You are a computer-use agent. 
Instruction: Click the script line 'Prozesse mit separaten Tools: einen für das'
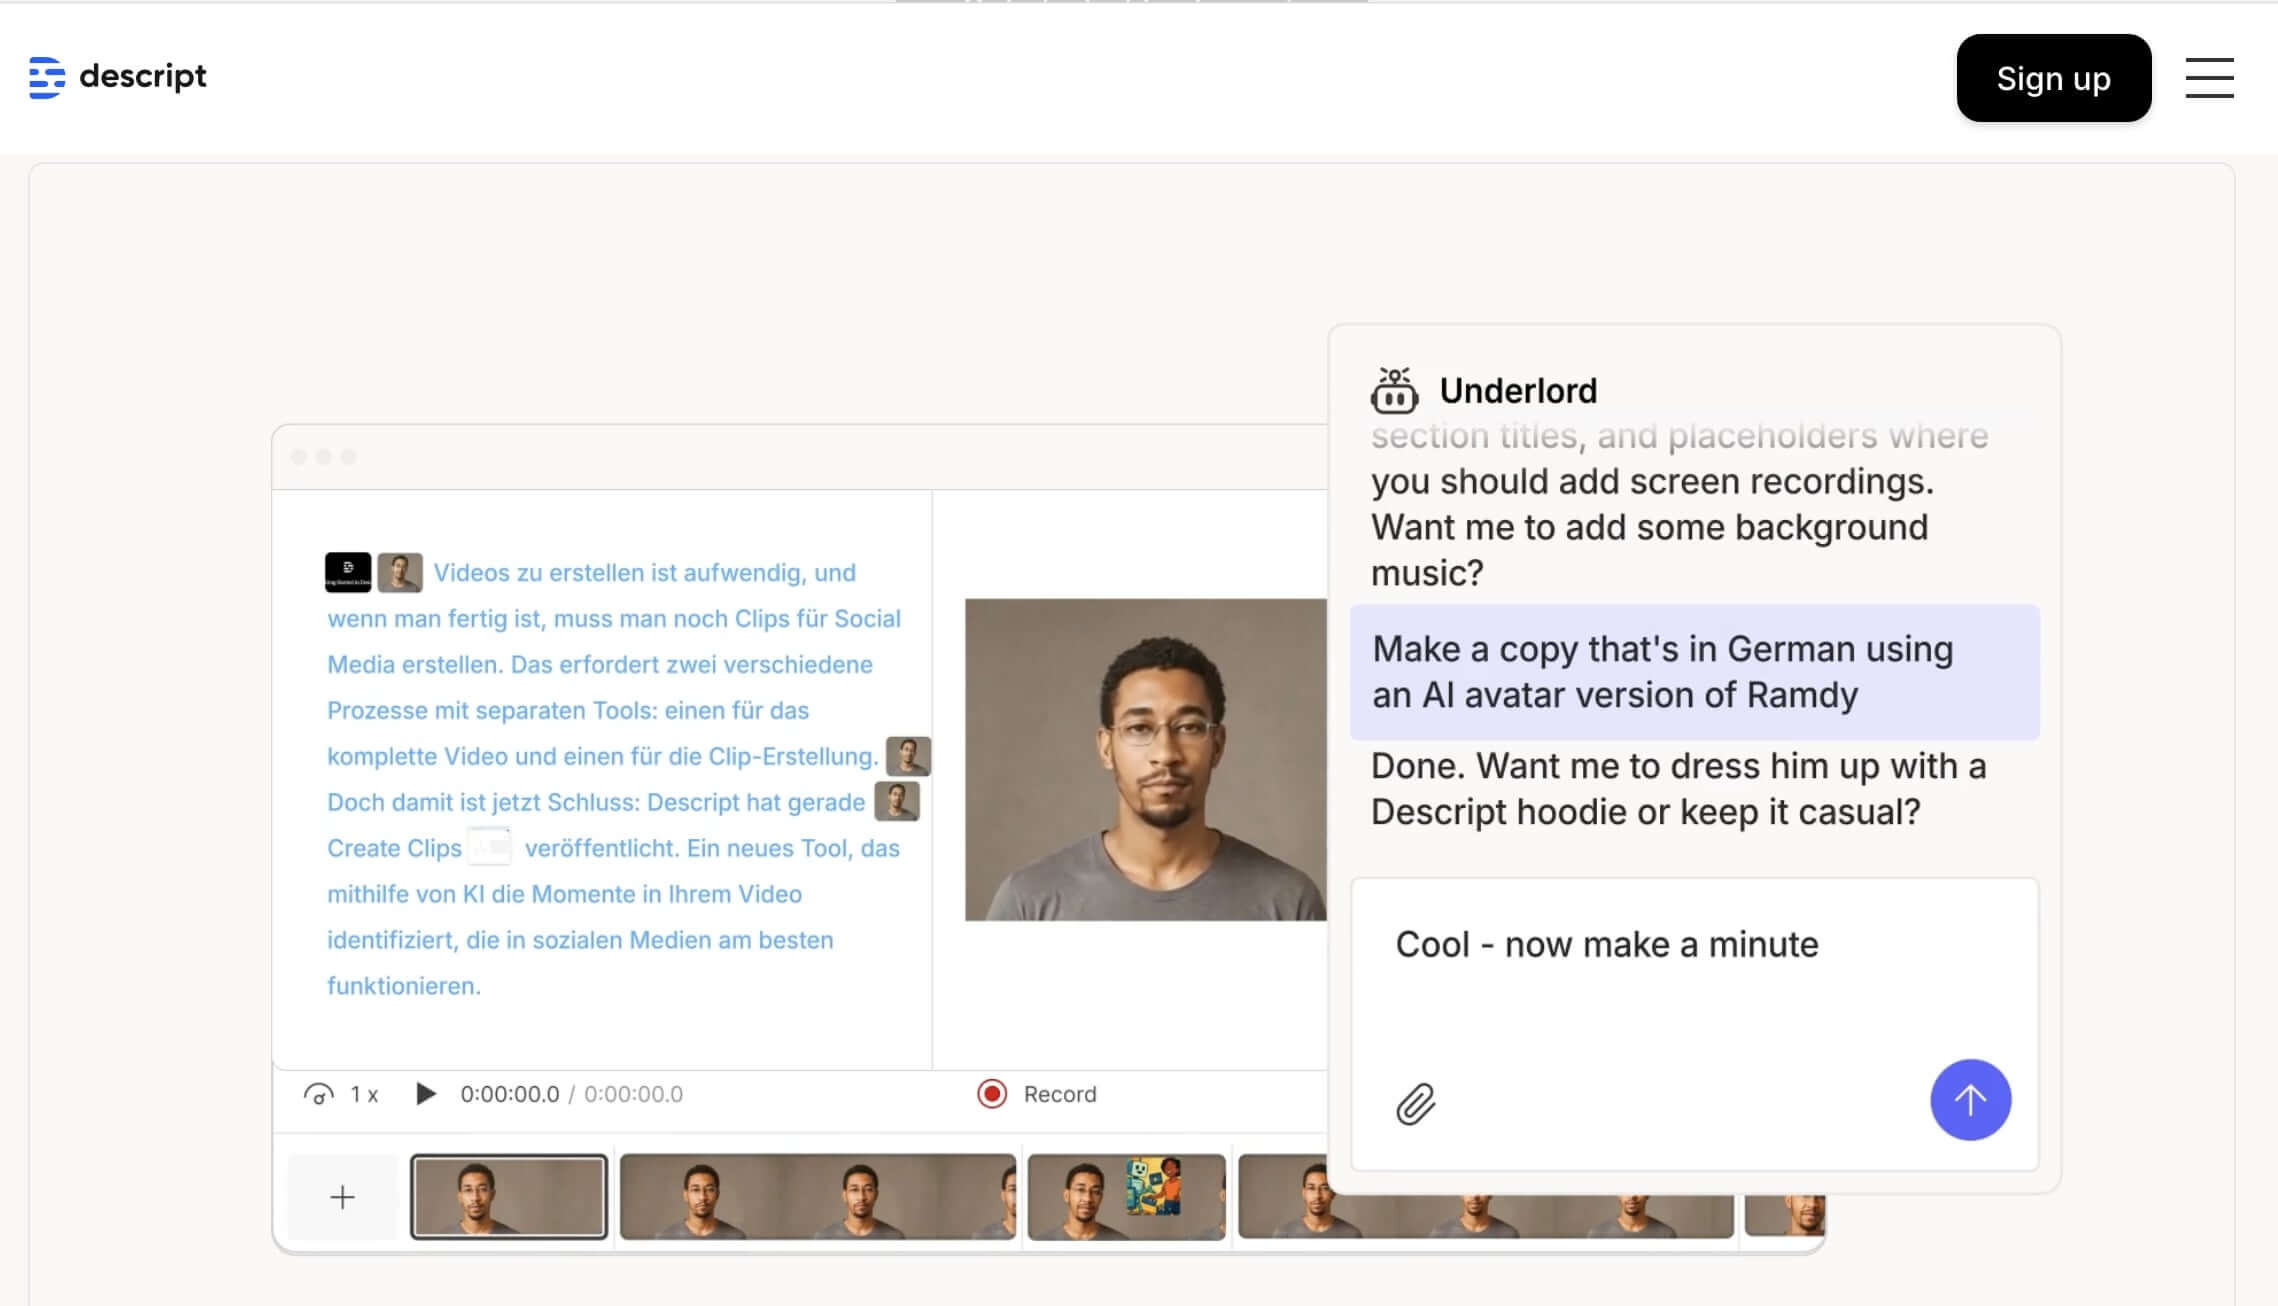[568, 711]
